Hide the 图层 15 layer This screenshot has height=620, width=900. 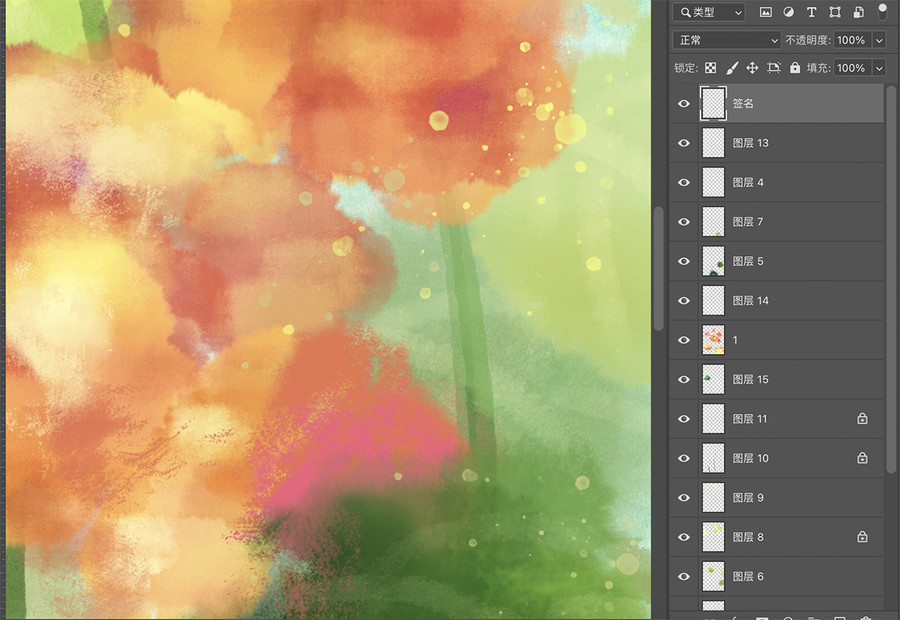684,379
